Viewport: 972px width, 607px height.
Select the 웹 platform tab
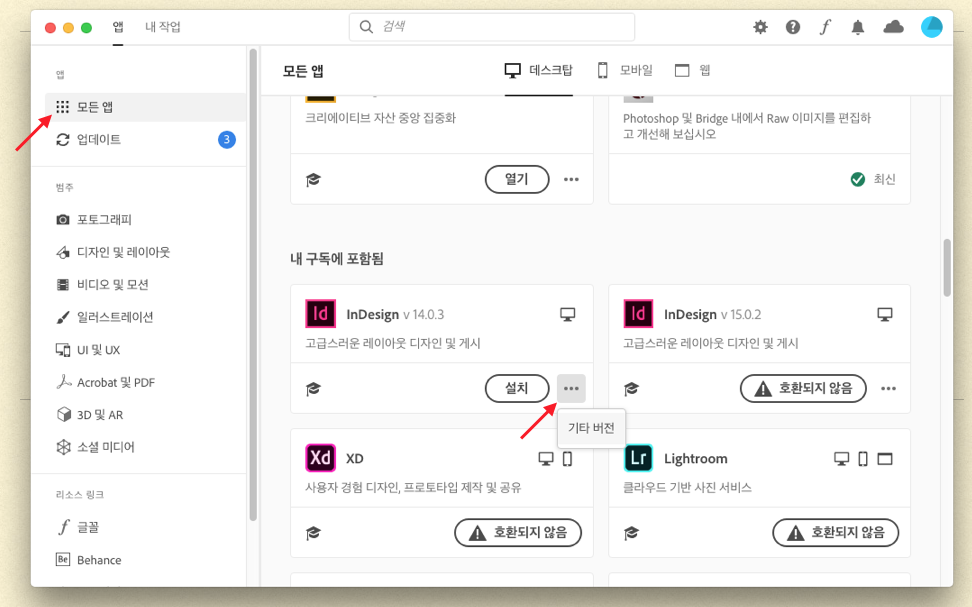click(692, 71)
